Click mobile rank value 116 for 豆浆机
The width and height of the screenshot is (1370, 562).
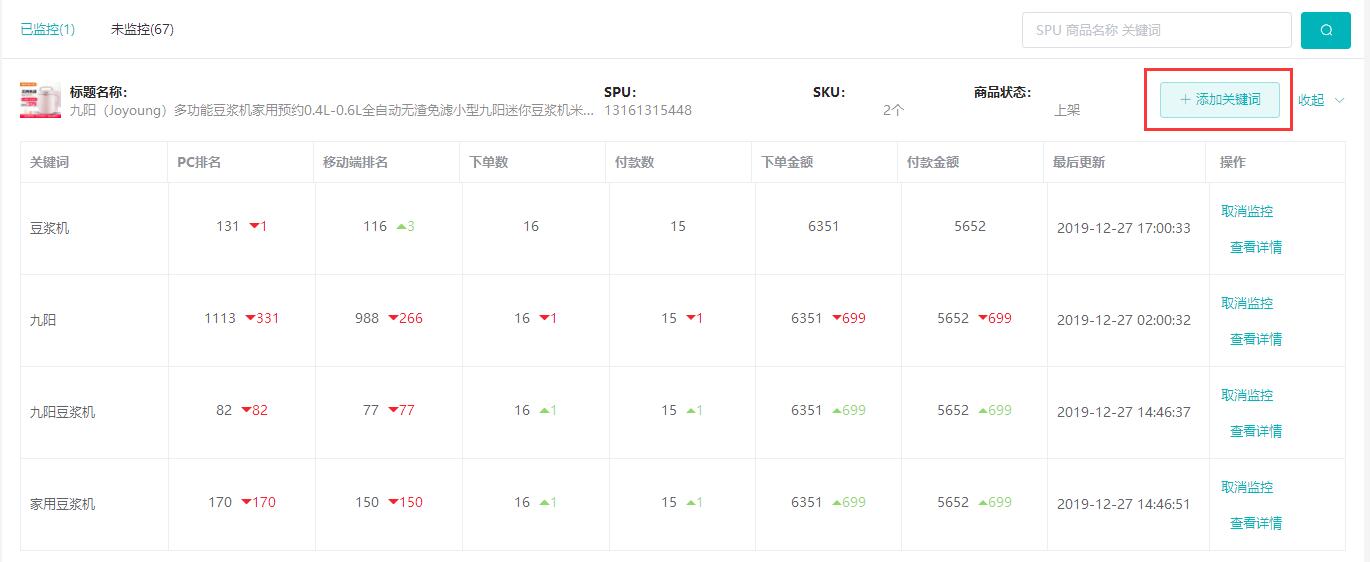[x=375, y=226]
